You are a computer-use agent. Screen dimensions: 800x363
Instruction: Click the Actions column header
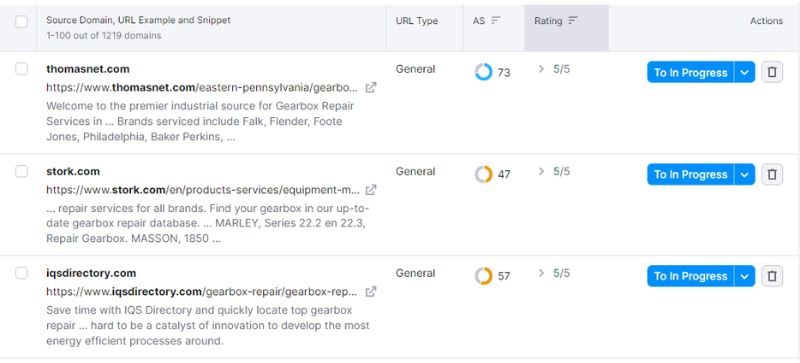[x=766, y=21]
